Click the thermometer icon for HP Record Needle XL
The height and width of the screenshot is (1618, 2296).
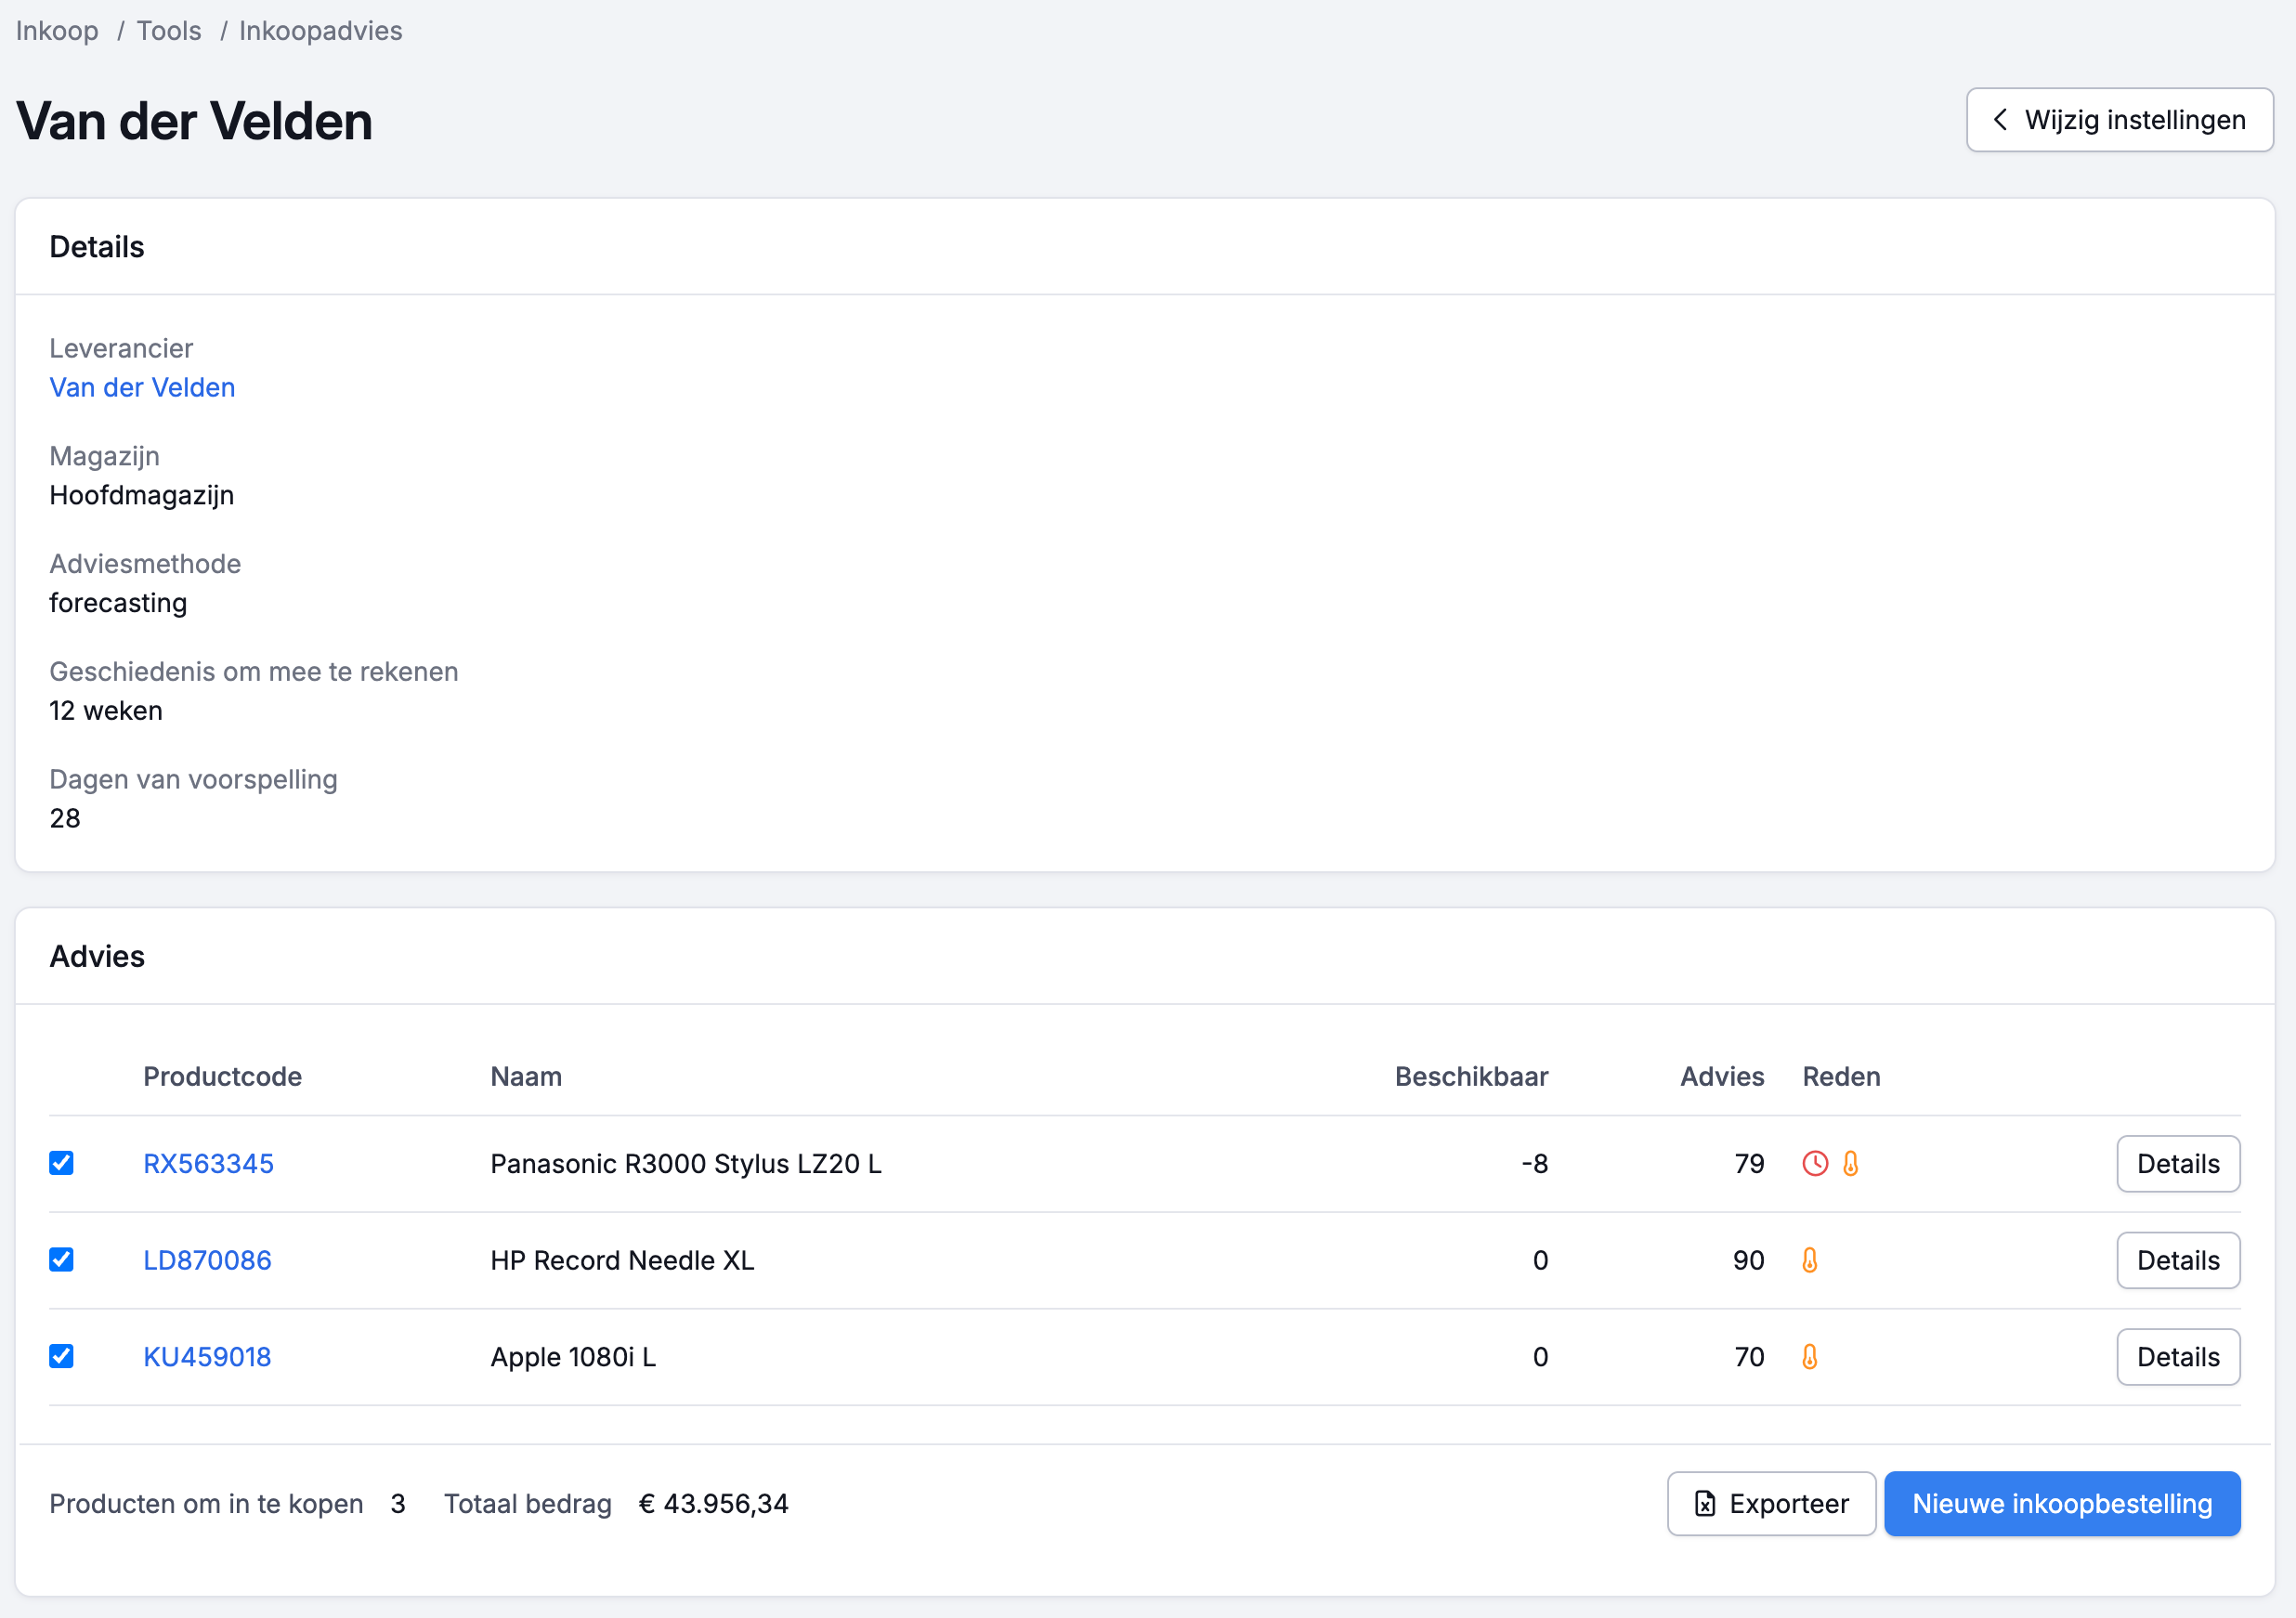[x=1810, y=1260]
